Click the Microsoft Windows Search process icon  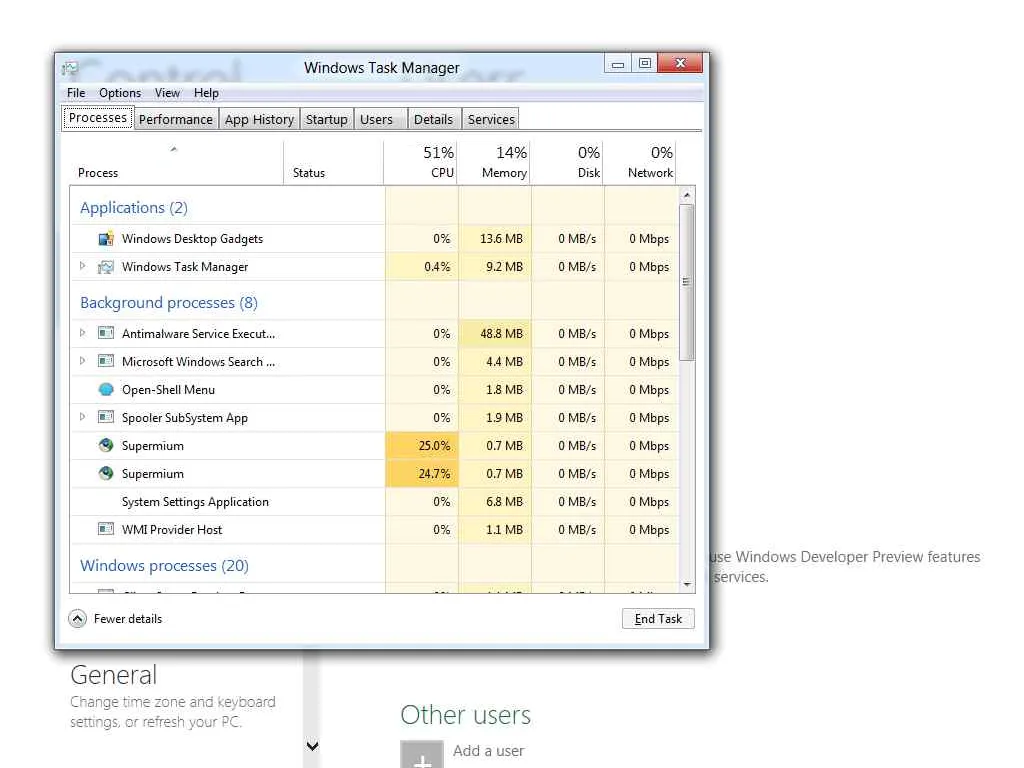click(x=106, y=361)
